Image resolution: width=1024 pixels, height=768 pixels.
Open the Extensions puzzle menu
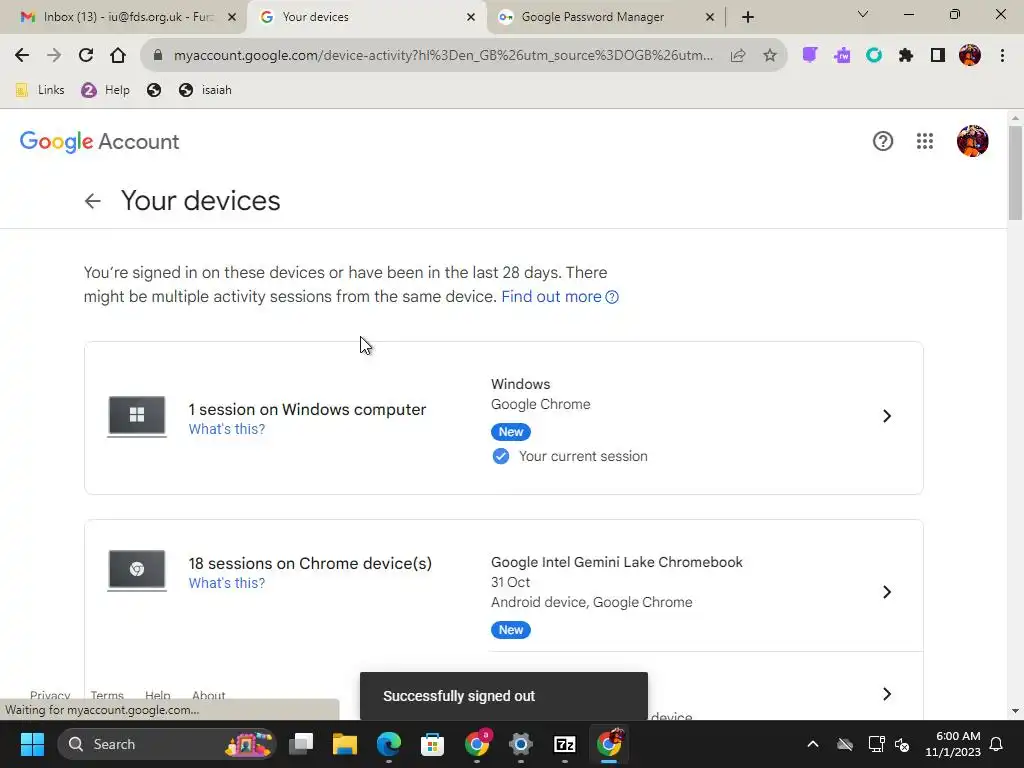pos(906,56)
